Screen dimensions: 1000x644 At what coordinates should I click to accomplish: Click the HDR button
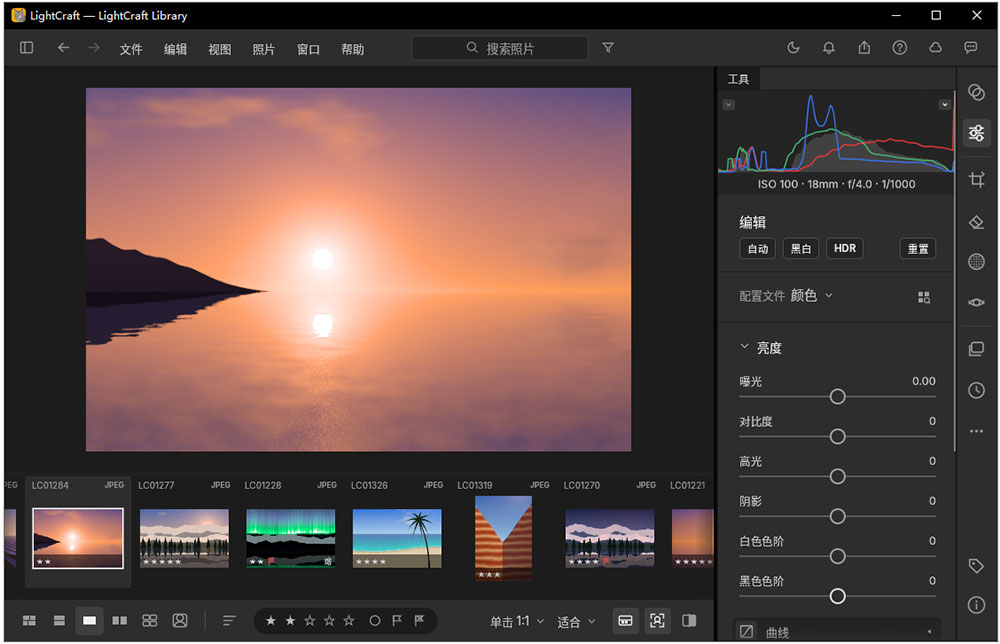click(845, 249)
